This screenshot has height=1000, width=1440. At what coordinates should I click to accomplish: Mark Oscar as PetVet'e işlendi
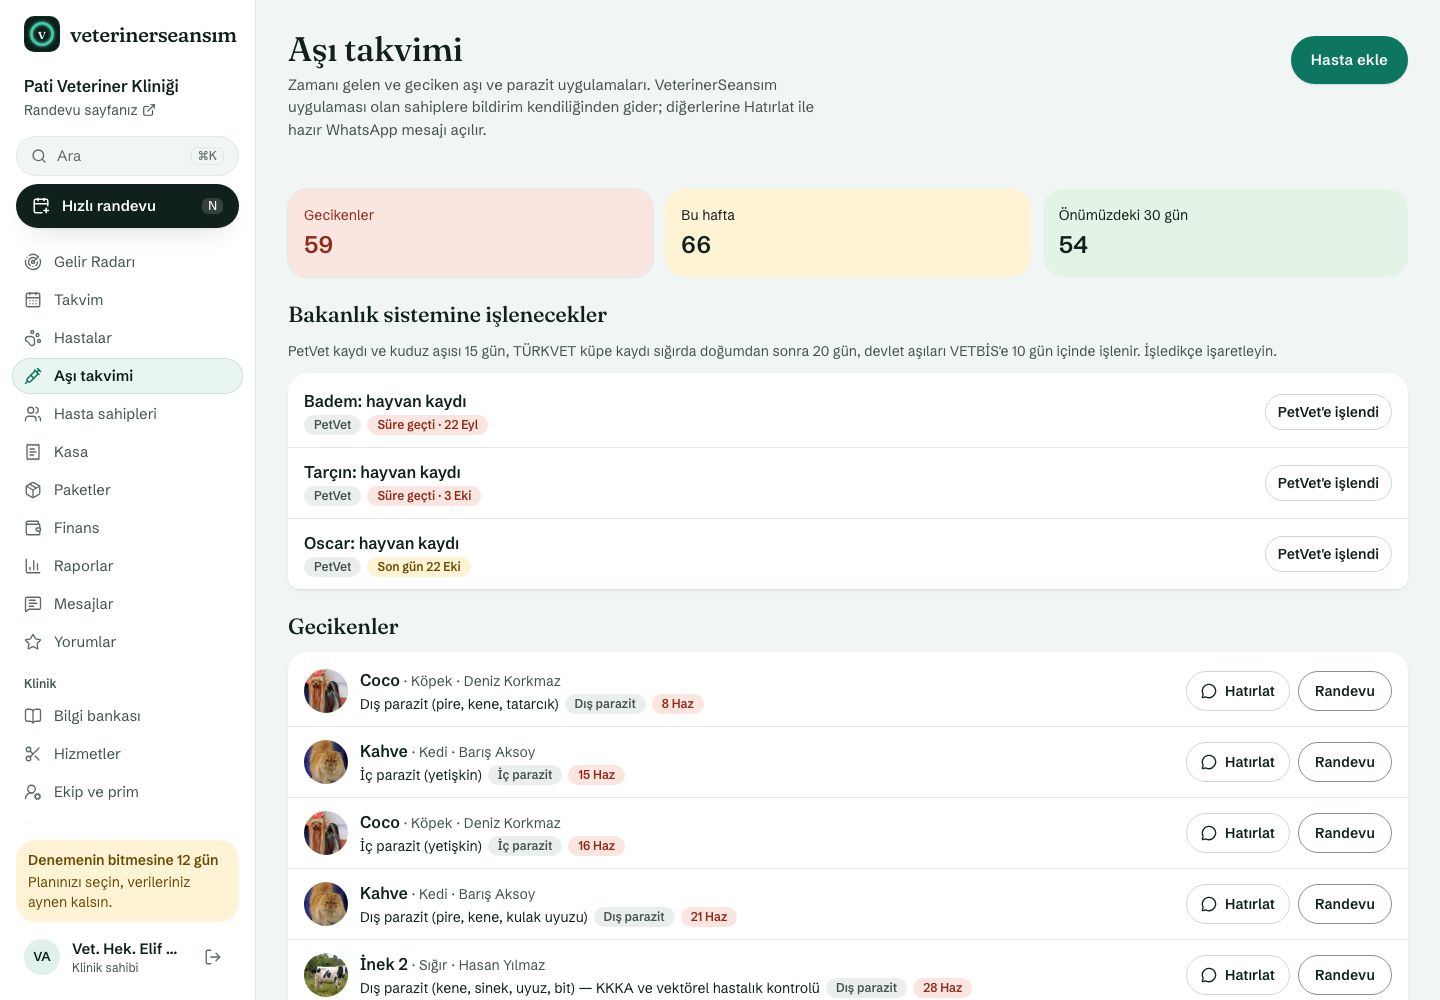1328,554
